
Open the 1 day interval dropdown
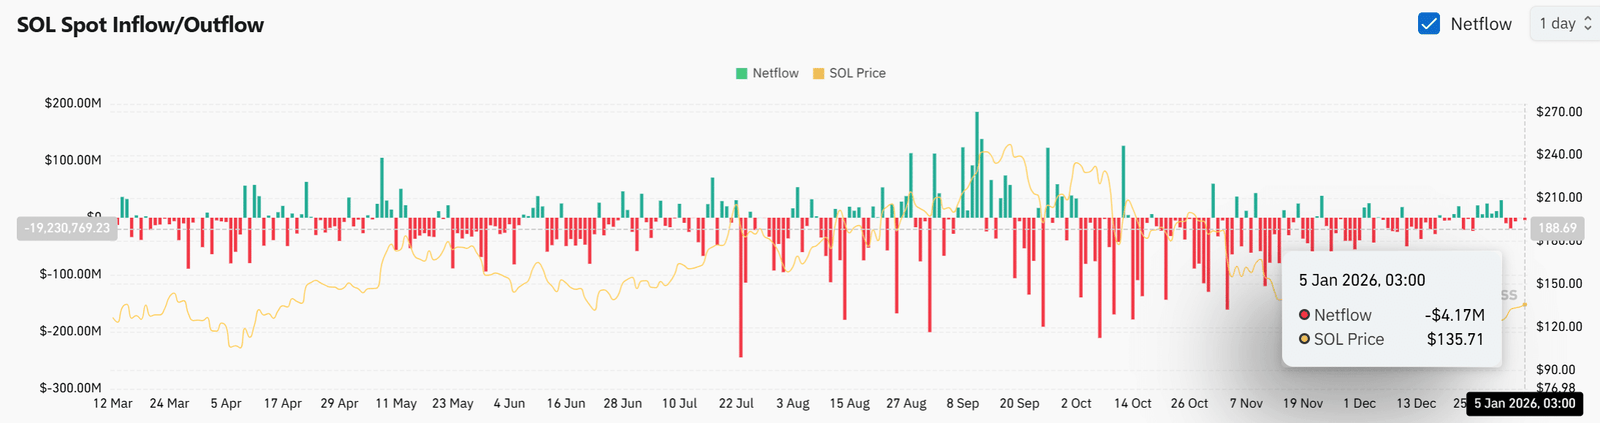[x=1565, y=23]
